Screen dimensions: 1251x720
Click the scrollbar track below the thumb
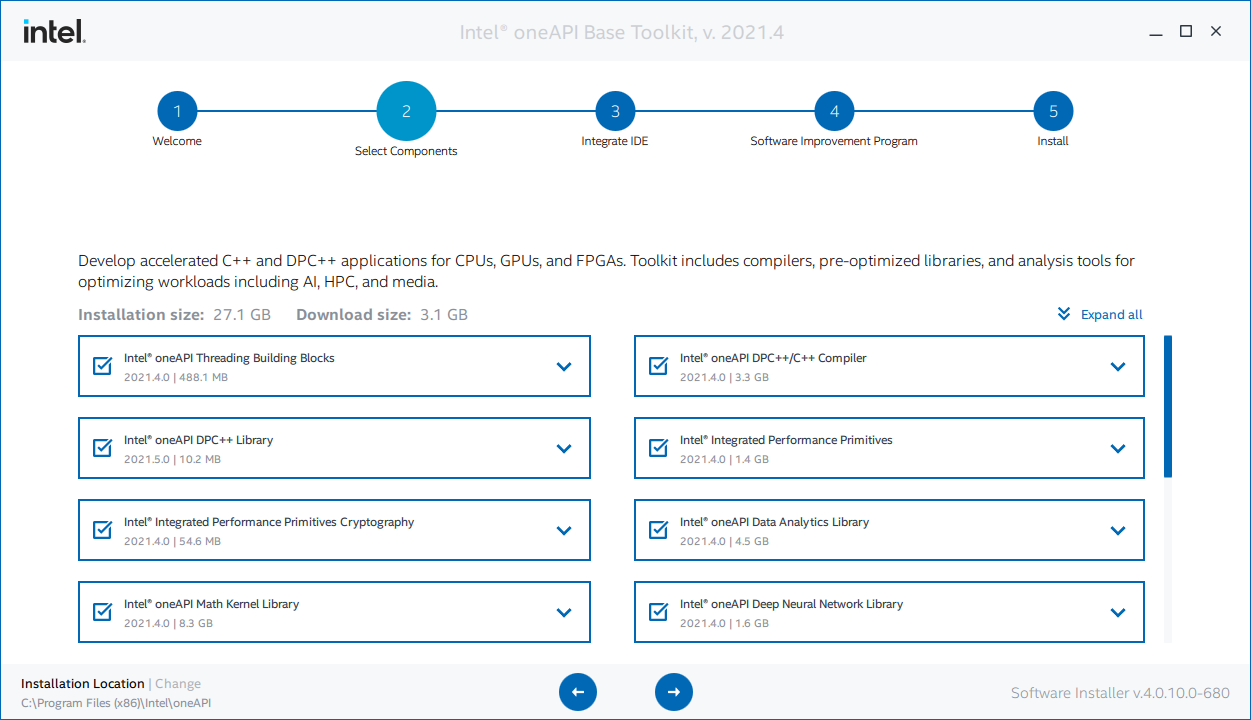pyautogui.click(x=1168, y=560)
